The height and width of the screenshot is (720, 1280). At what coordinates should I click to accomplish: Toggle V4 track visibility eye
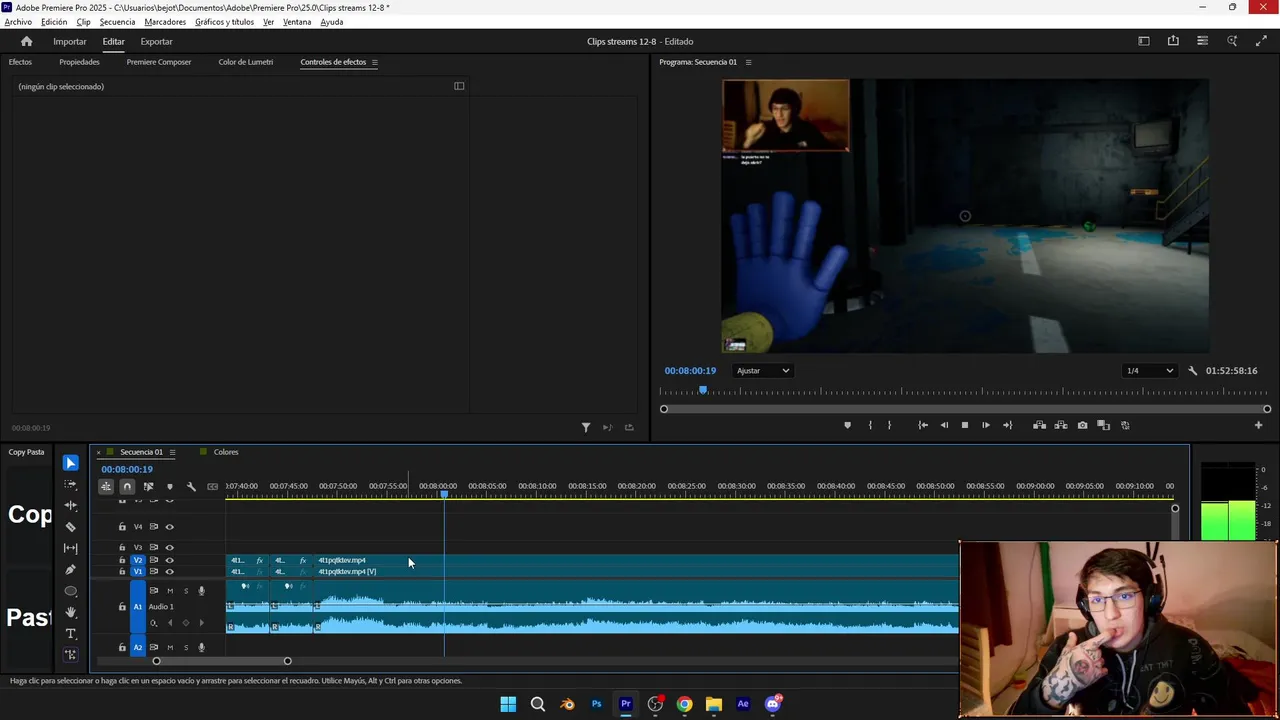point(169,527)
